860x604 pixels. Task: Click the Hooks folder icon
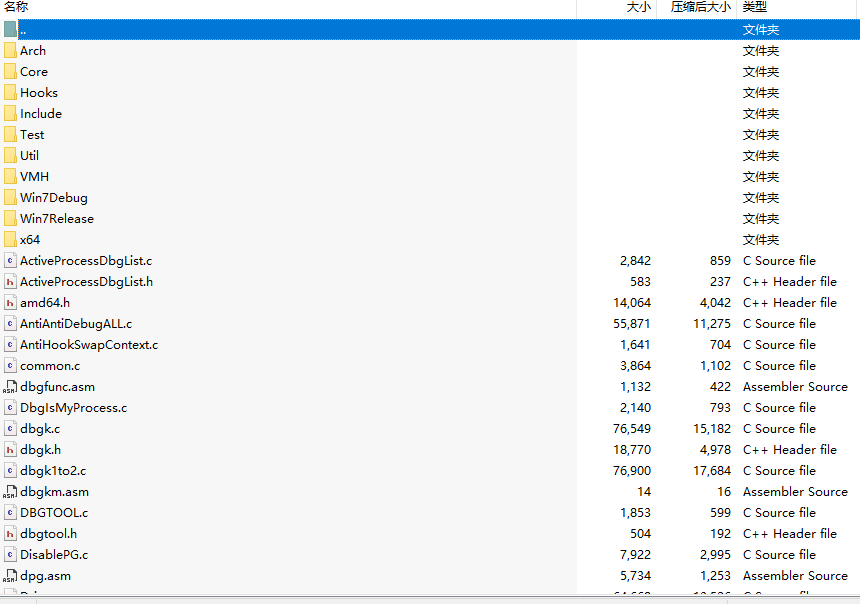click(10, 93)
